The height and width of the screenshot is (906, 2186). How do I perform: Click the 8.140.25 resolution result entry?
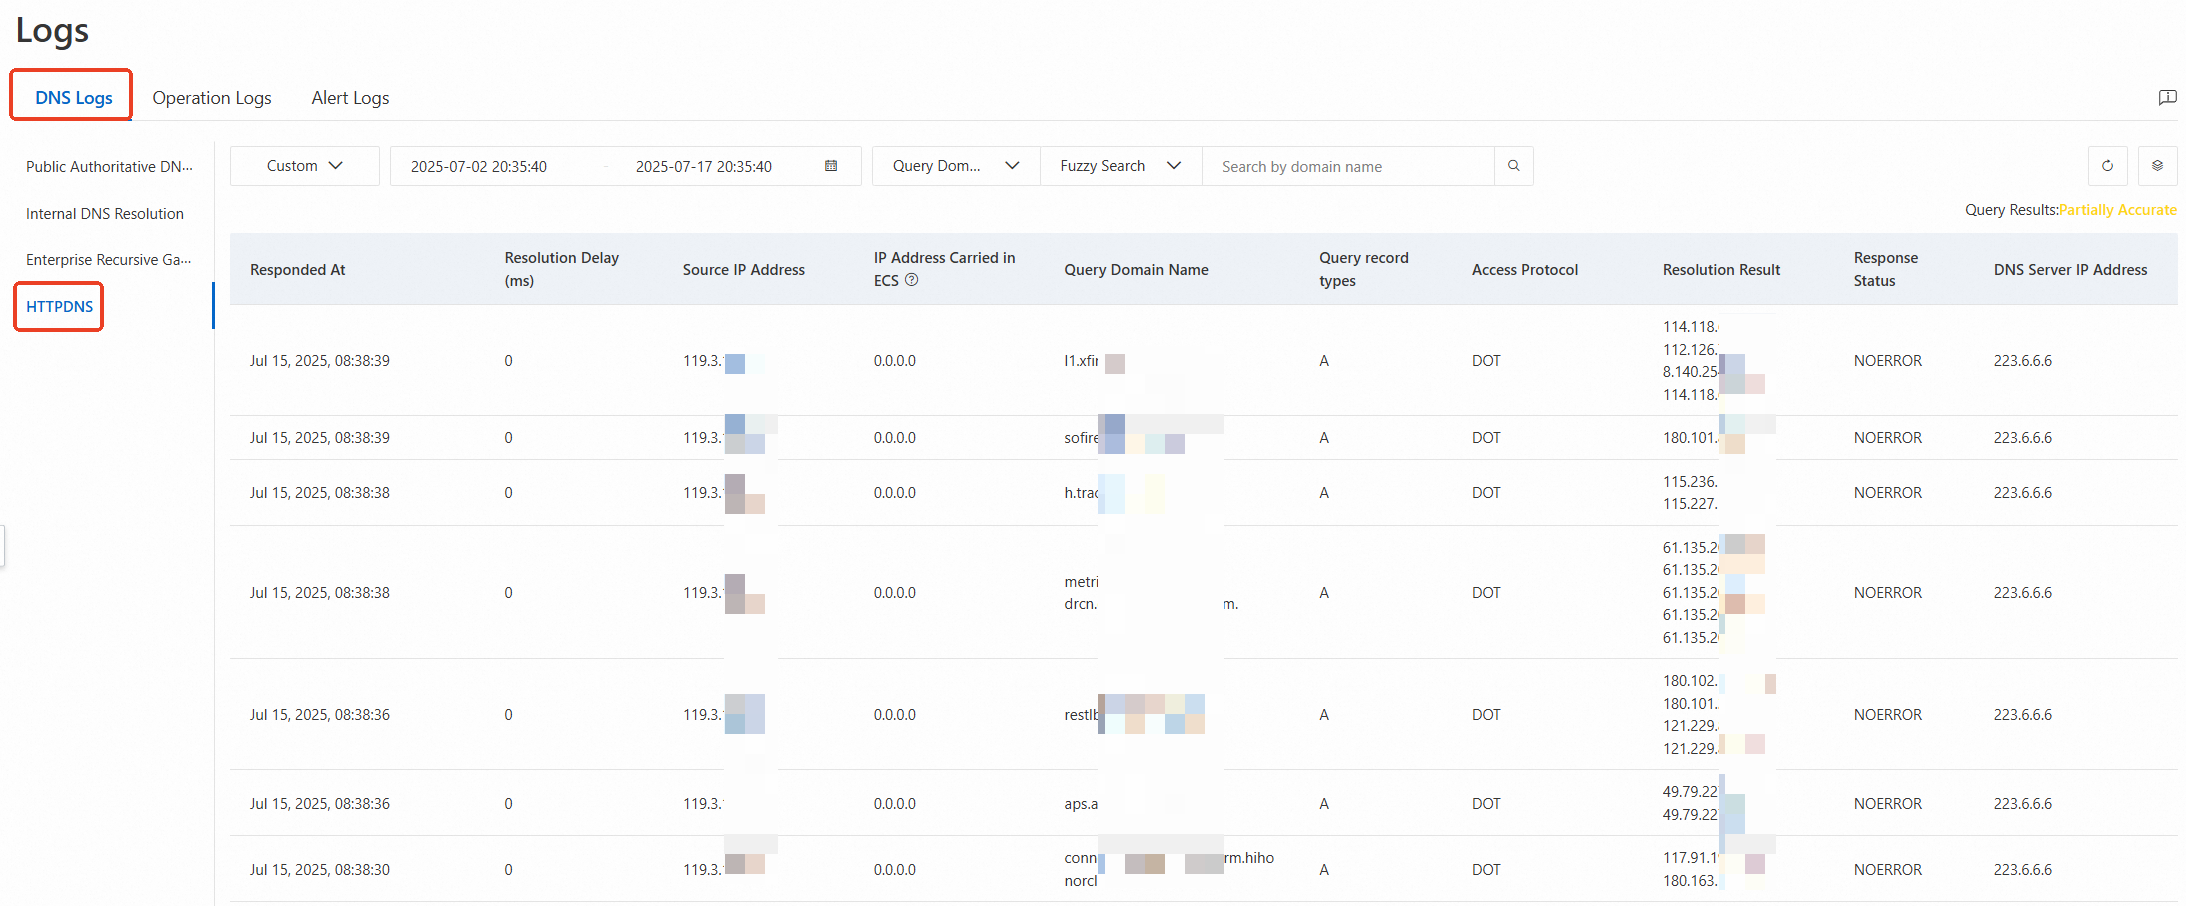click(1690, 372)
